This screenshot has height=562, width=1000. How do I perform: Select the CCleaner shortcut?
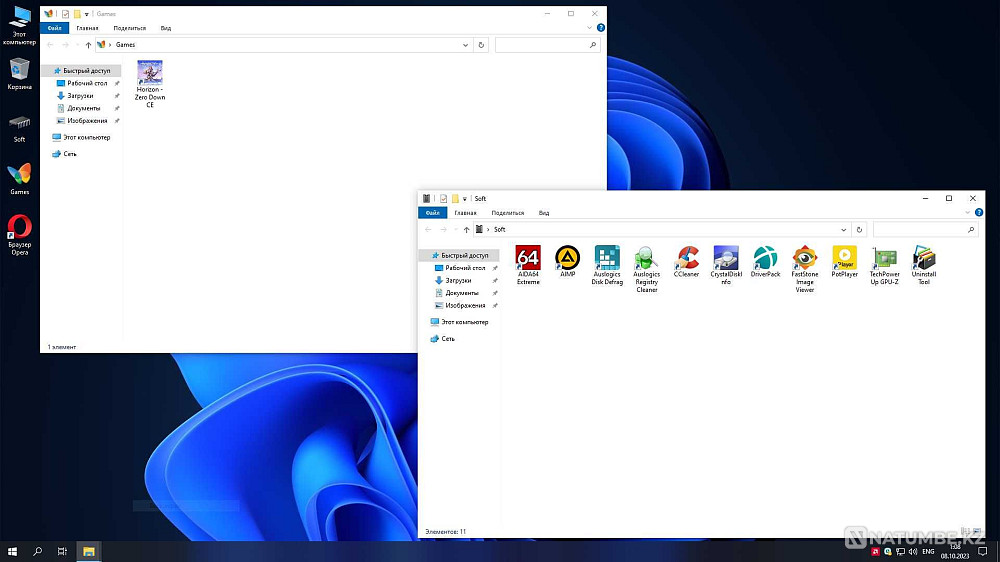tap(686, 262)
